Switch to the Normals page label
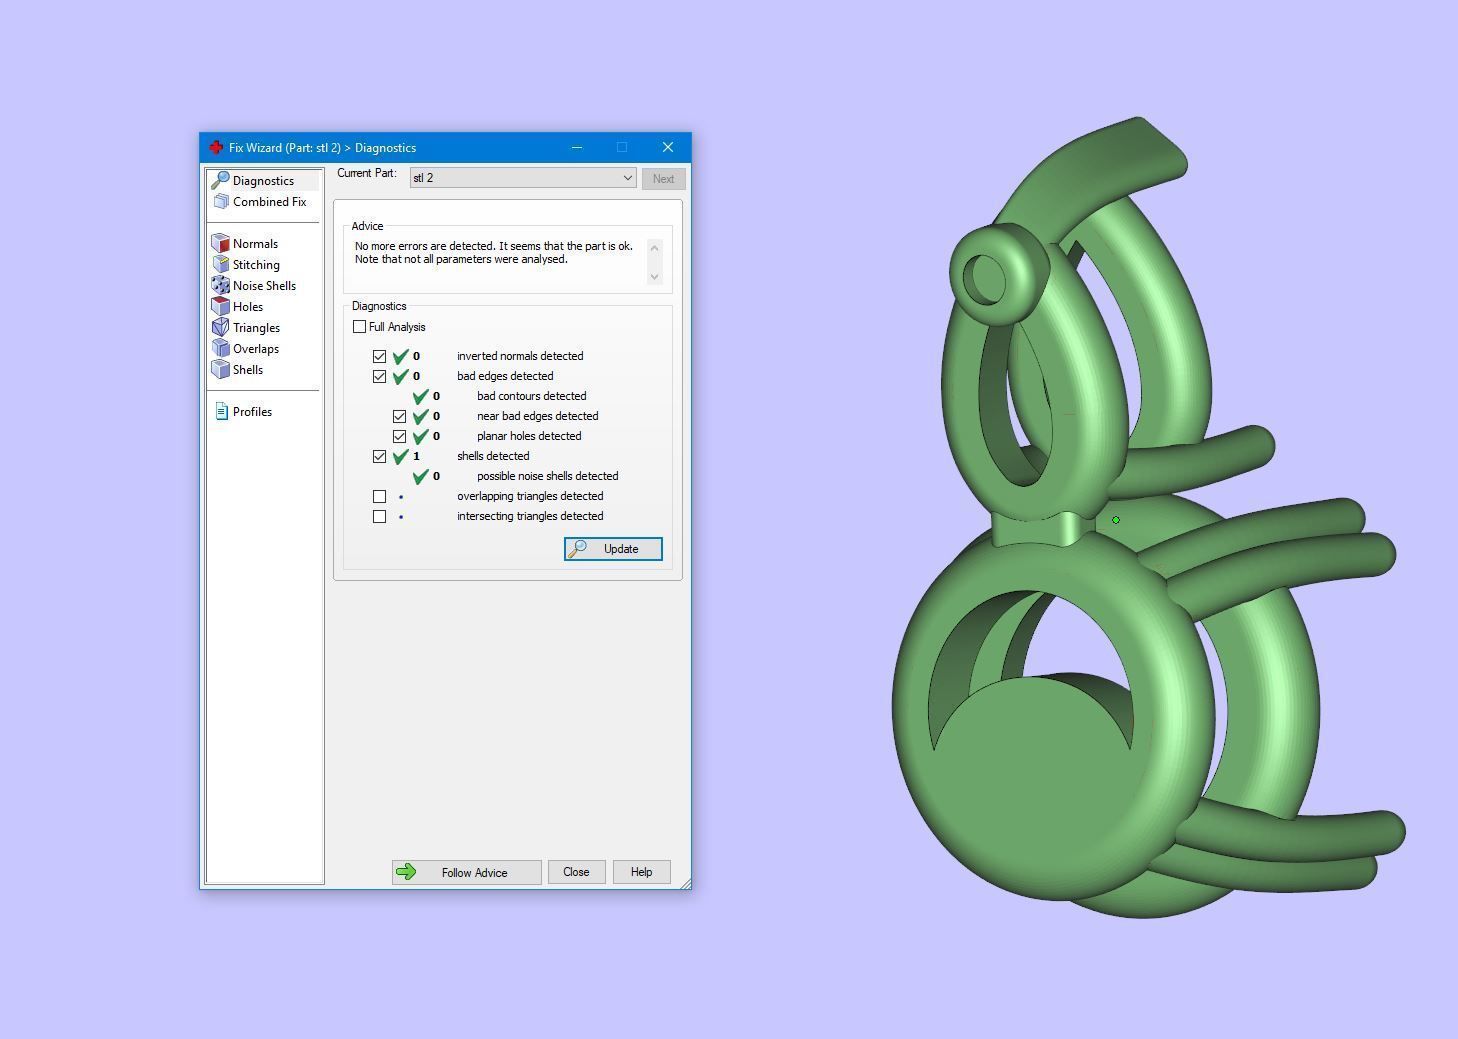This screenshot has width=1458, height=1039. point(255,244)
